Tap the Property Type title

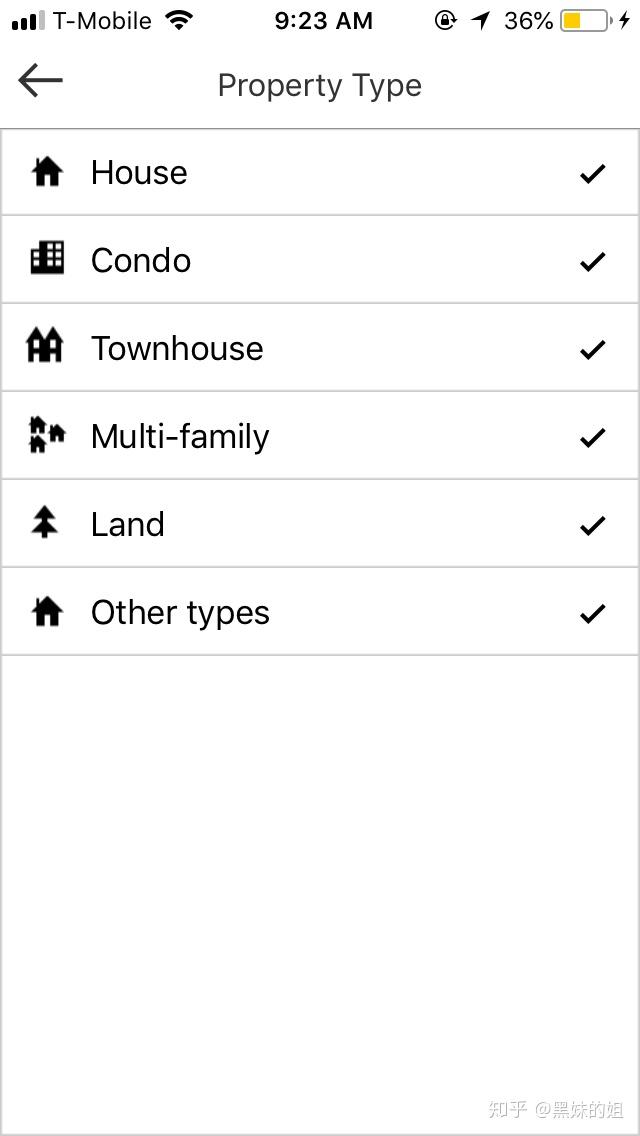click(x=320, y=85)
